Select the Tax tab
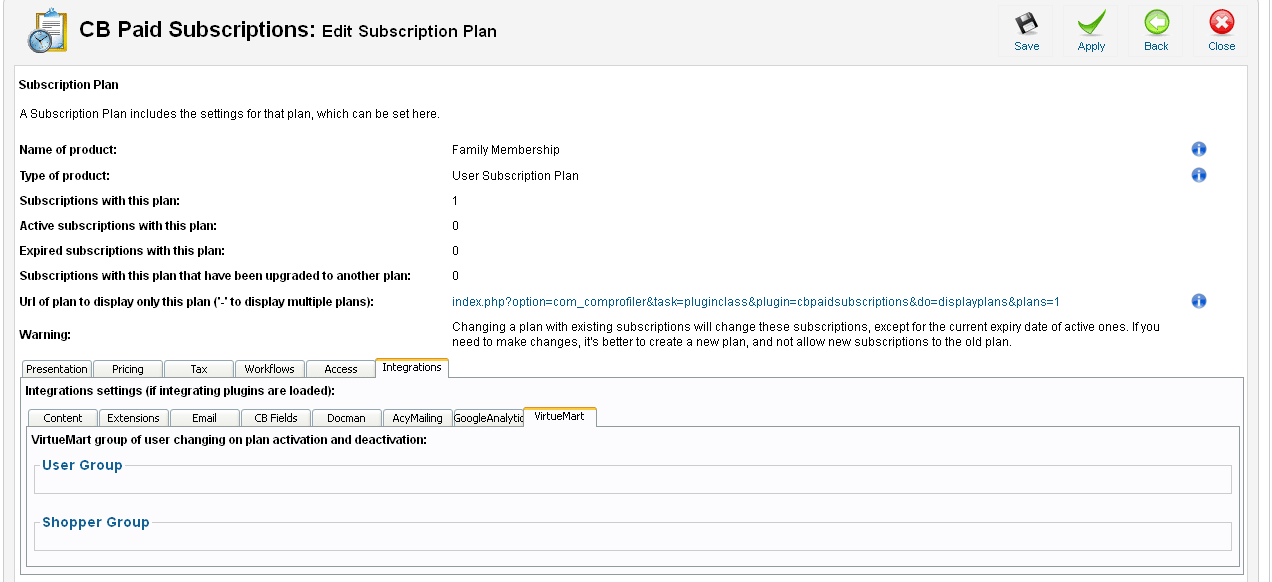 point(199,369)
